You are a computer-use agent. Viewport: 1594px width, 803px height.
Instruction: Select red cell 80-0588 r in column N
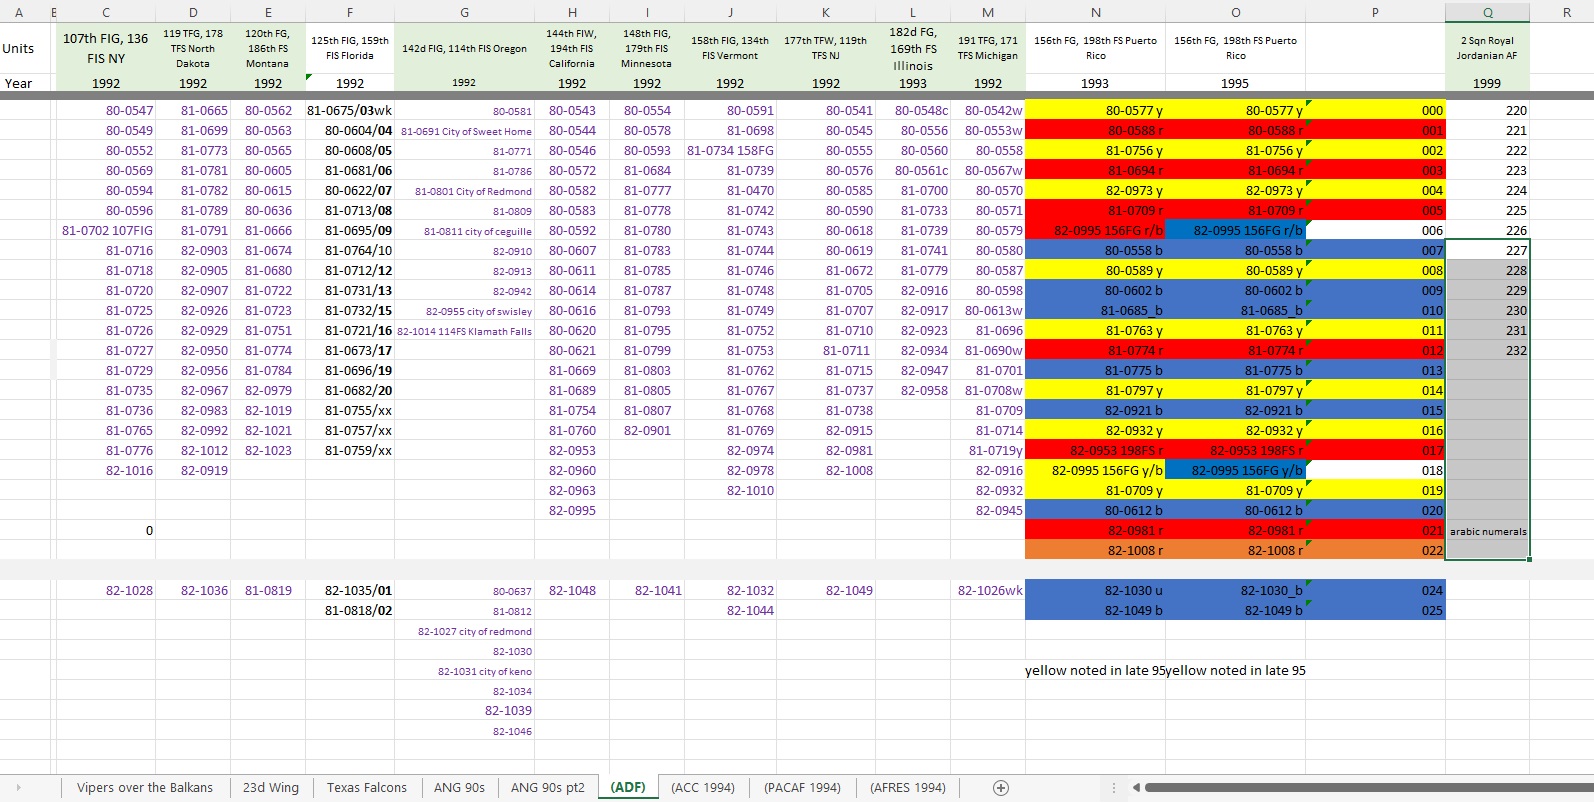[x=1095, y=131]
